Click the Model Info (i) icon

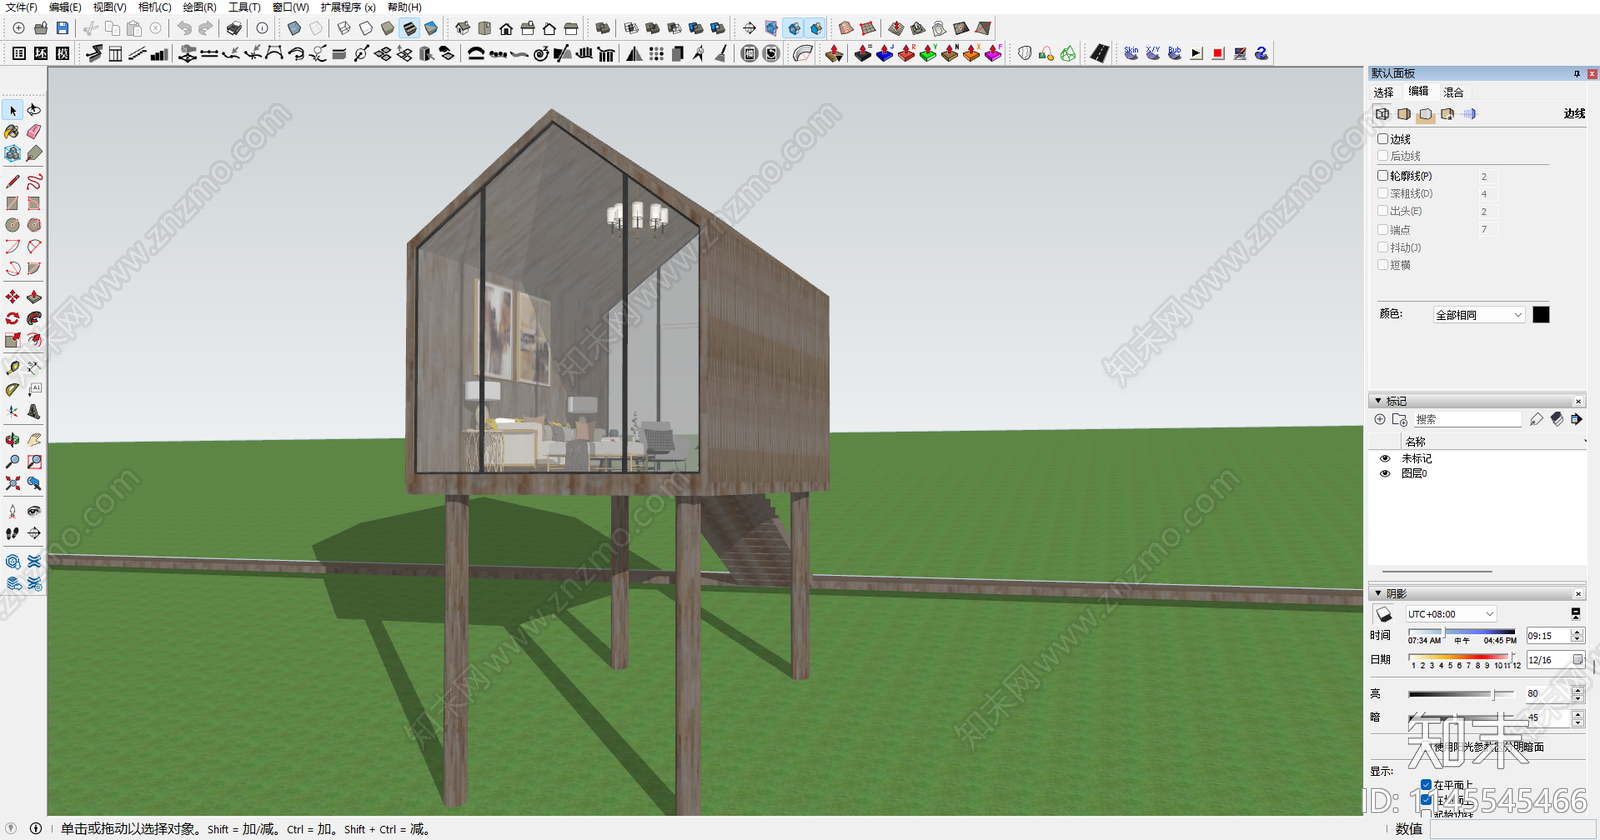point(262,28)
